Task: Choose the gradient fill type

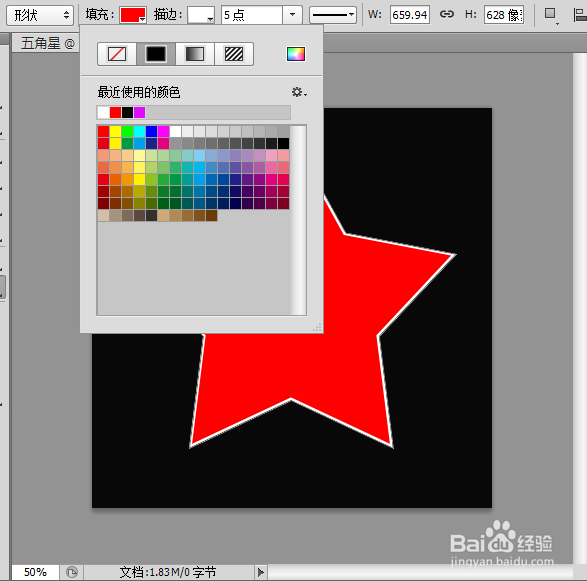Action: pyautogui.click(x=195, y=54)
